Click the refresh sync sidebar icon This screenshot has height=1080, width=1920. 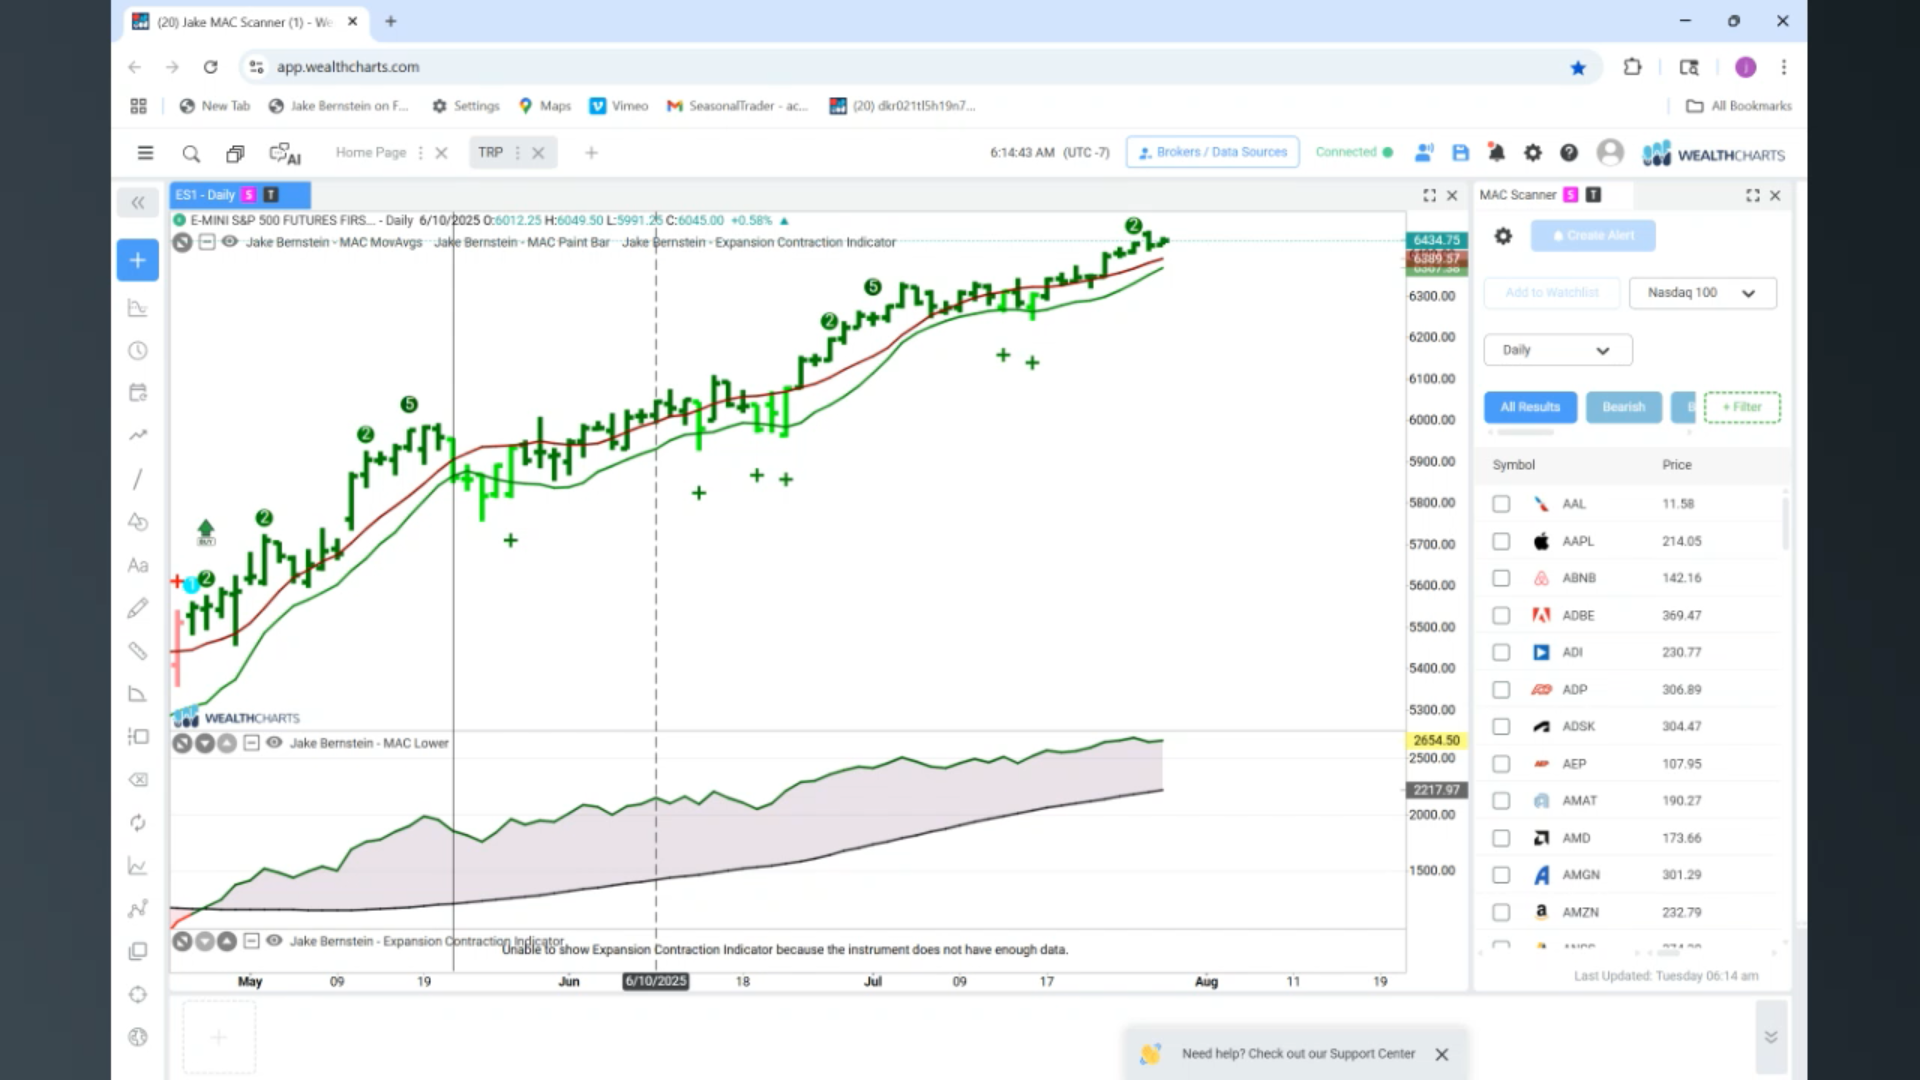(x=138, y=823)
